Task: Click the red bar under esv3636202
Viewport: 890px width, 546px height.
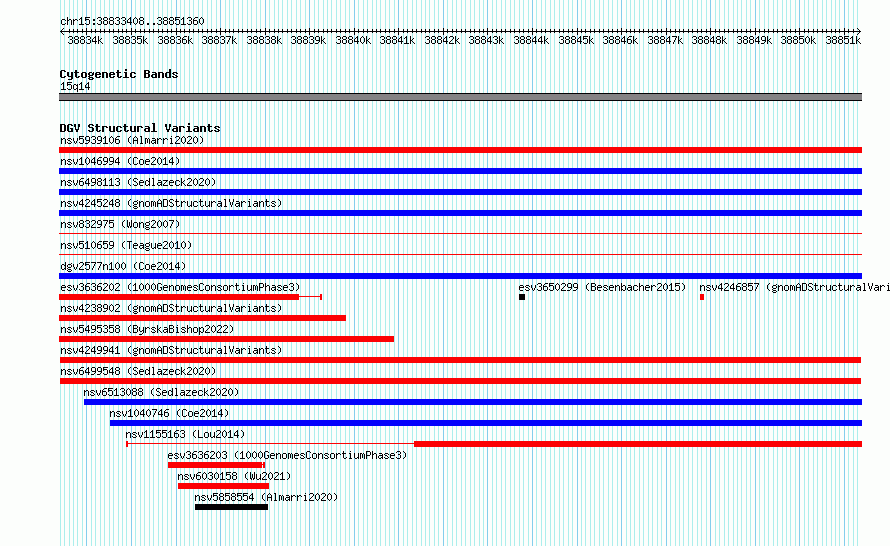Action: 179,297
